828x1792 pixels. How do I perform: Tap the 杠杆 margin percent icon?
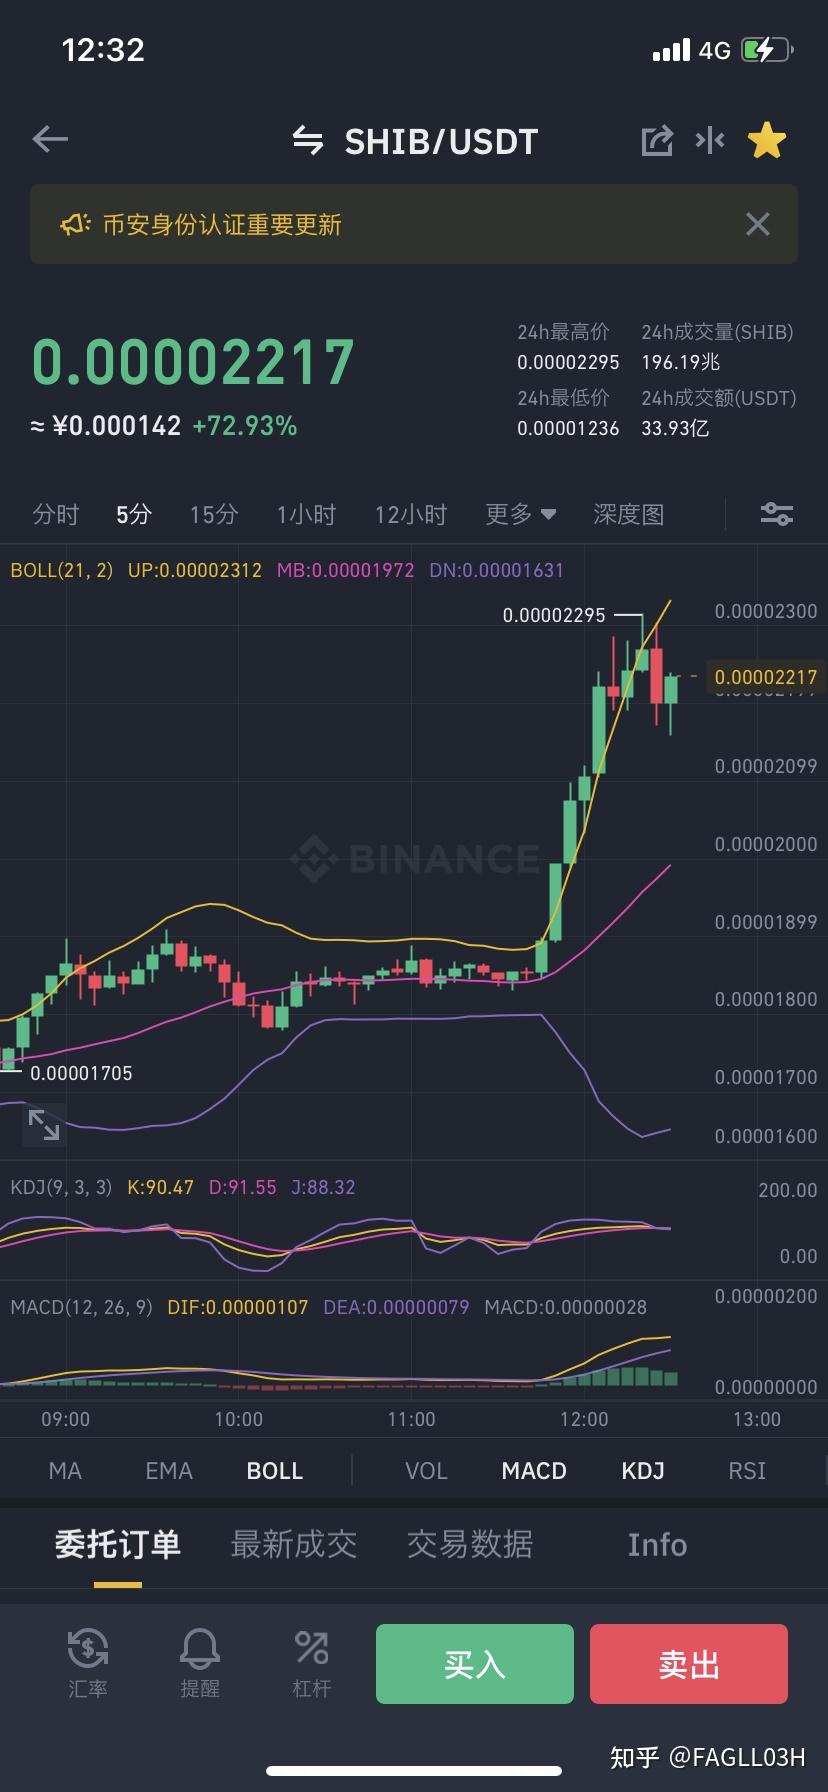pyautogui.click(x=311, y=1648)
